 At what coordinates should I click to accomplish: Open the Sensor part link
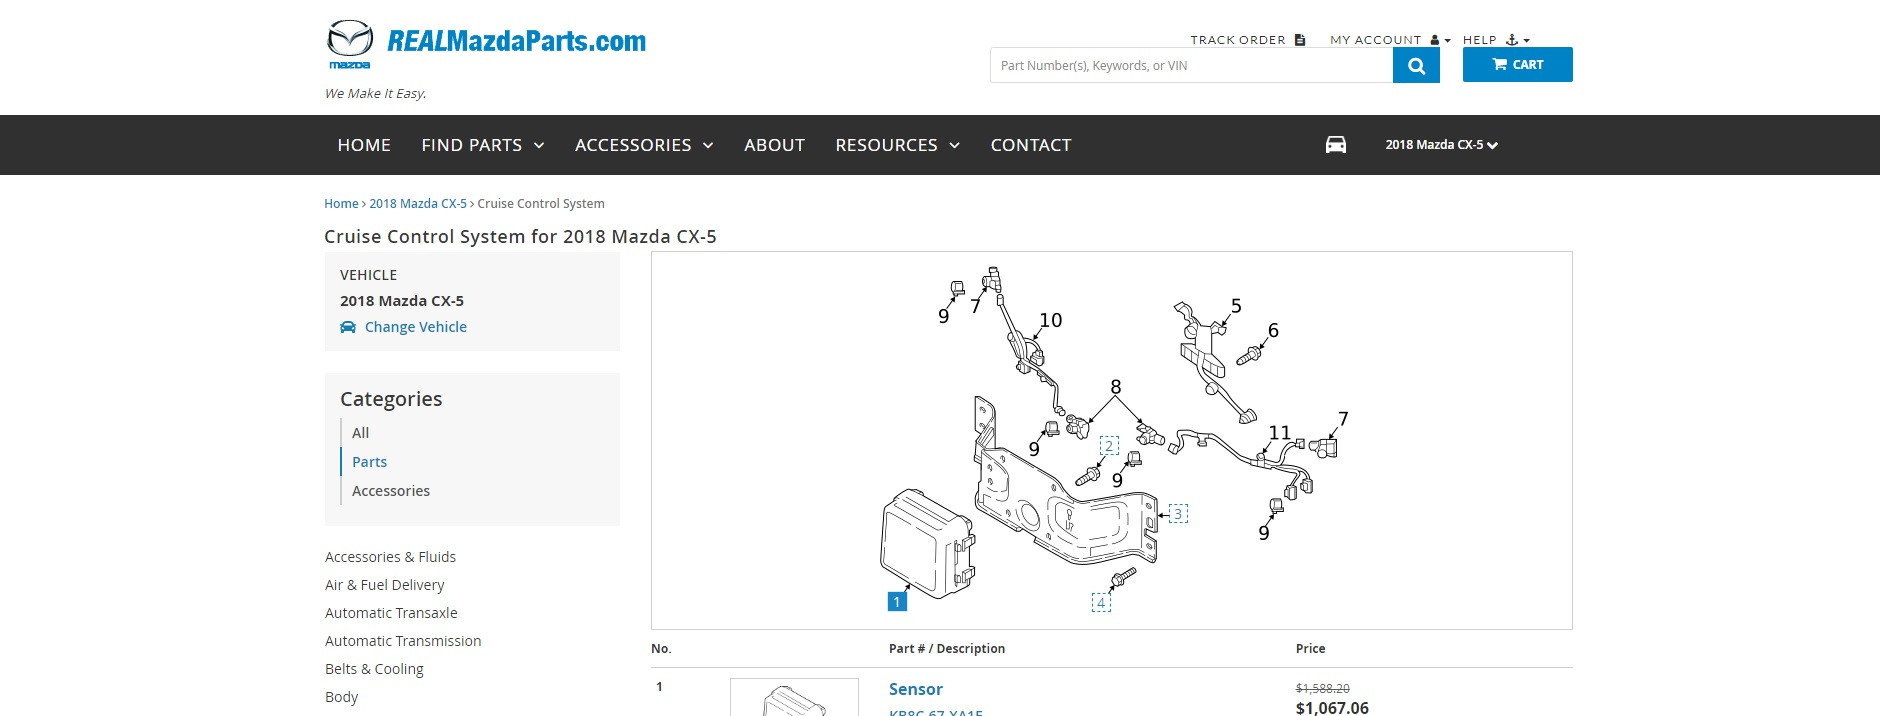pos(915,689)
